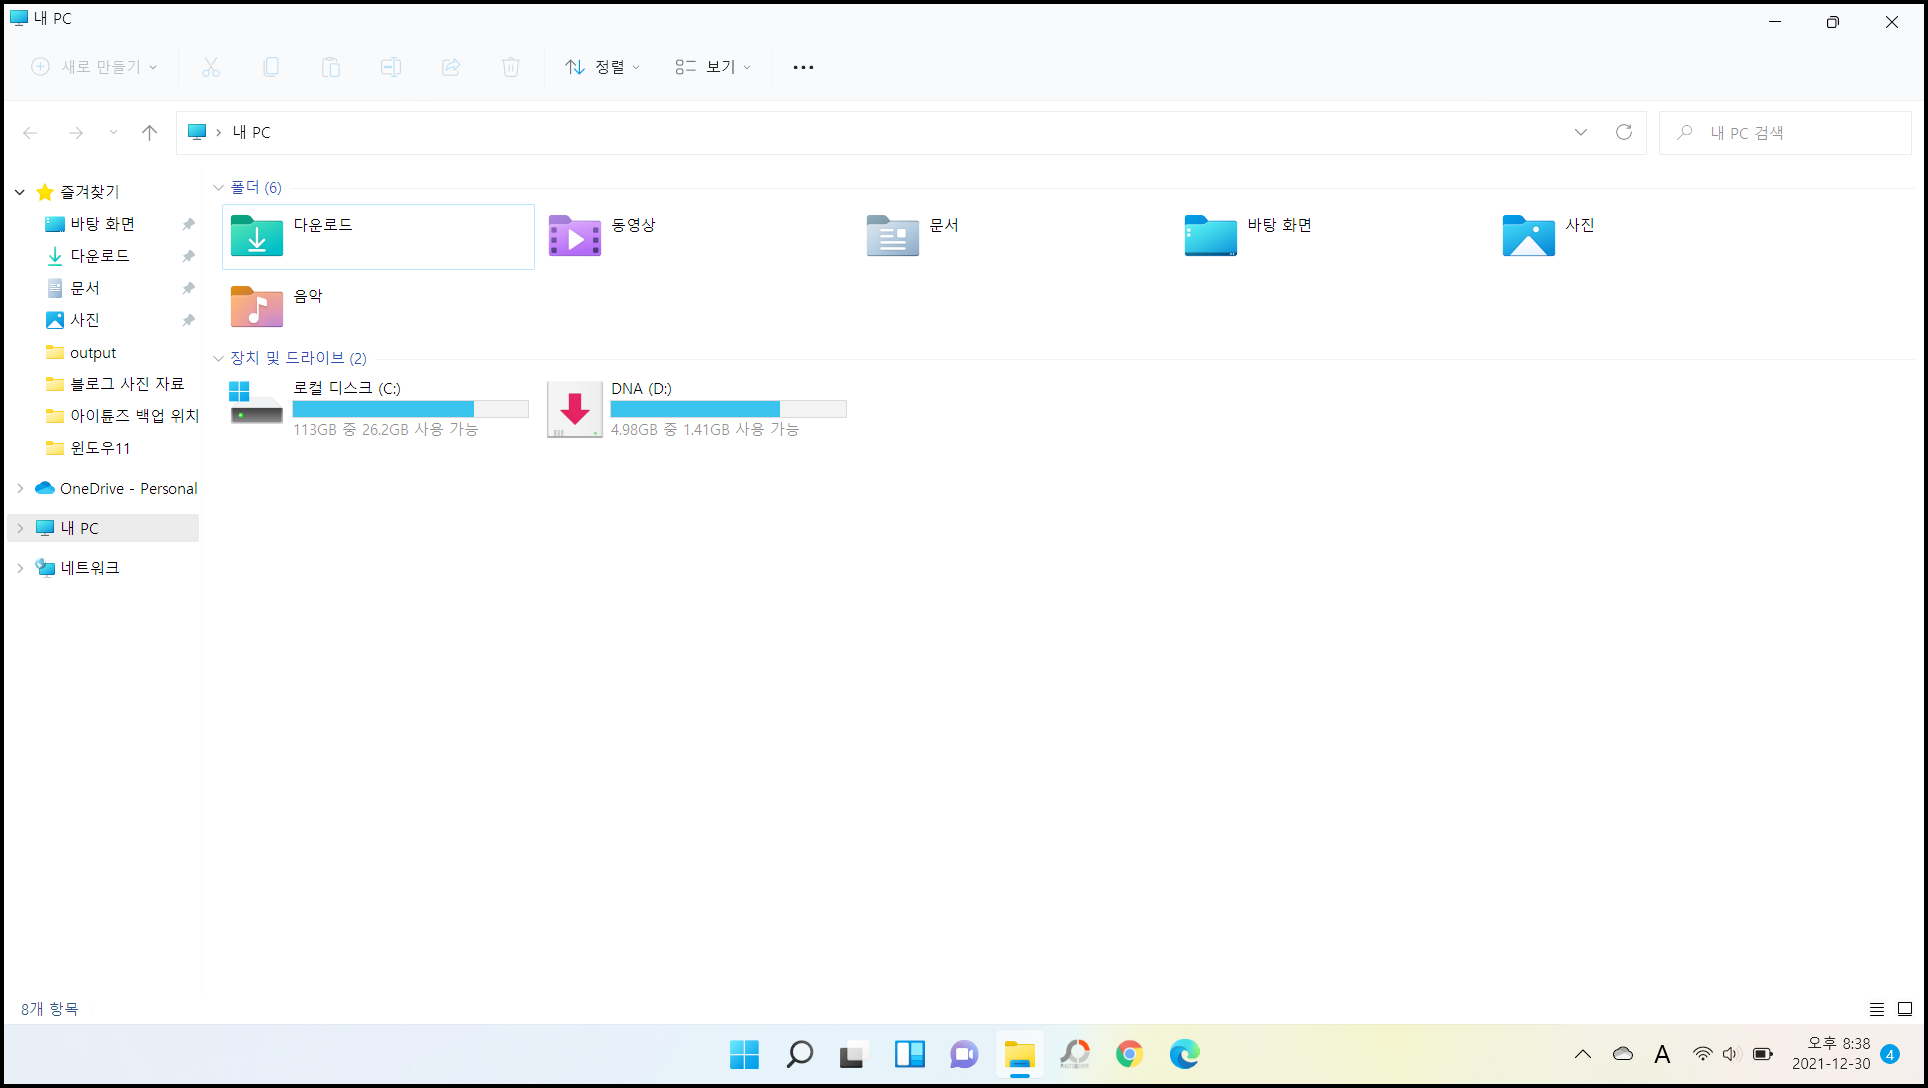Select 다운로드 in the sidebar
Viewport: 1928px width, 1088px height.
pos(99,256)
